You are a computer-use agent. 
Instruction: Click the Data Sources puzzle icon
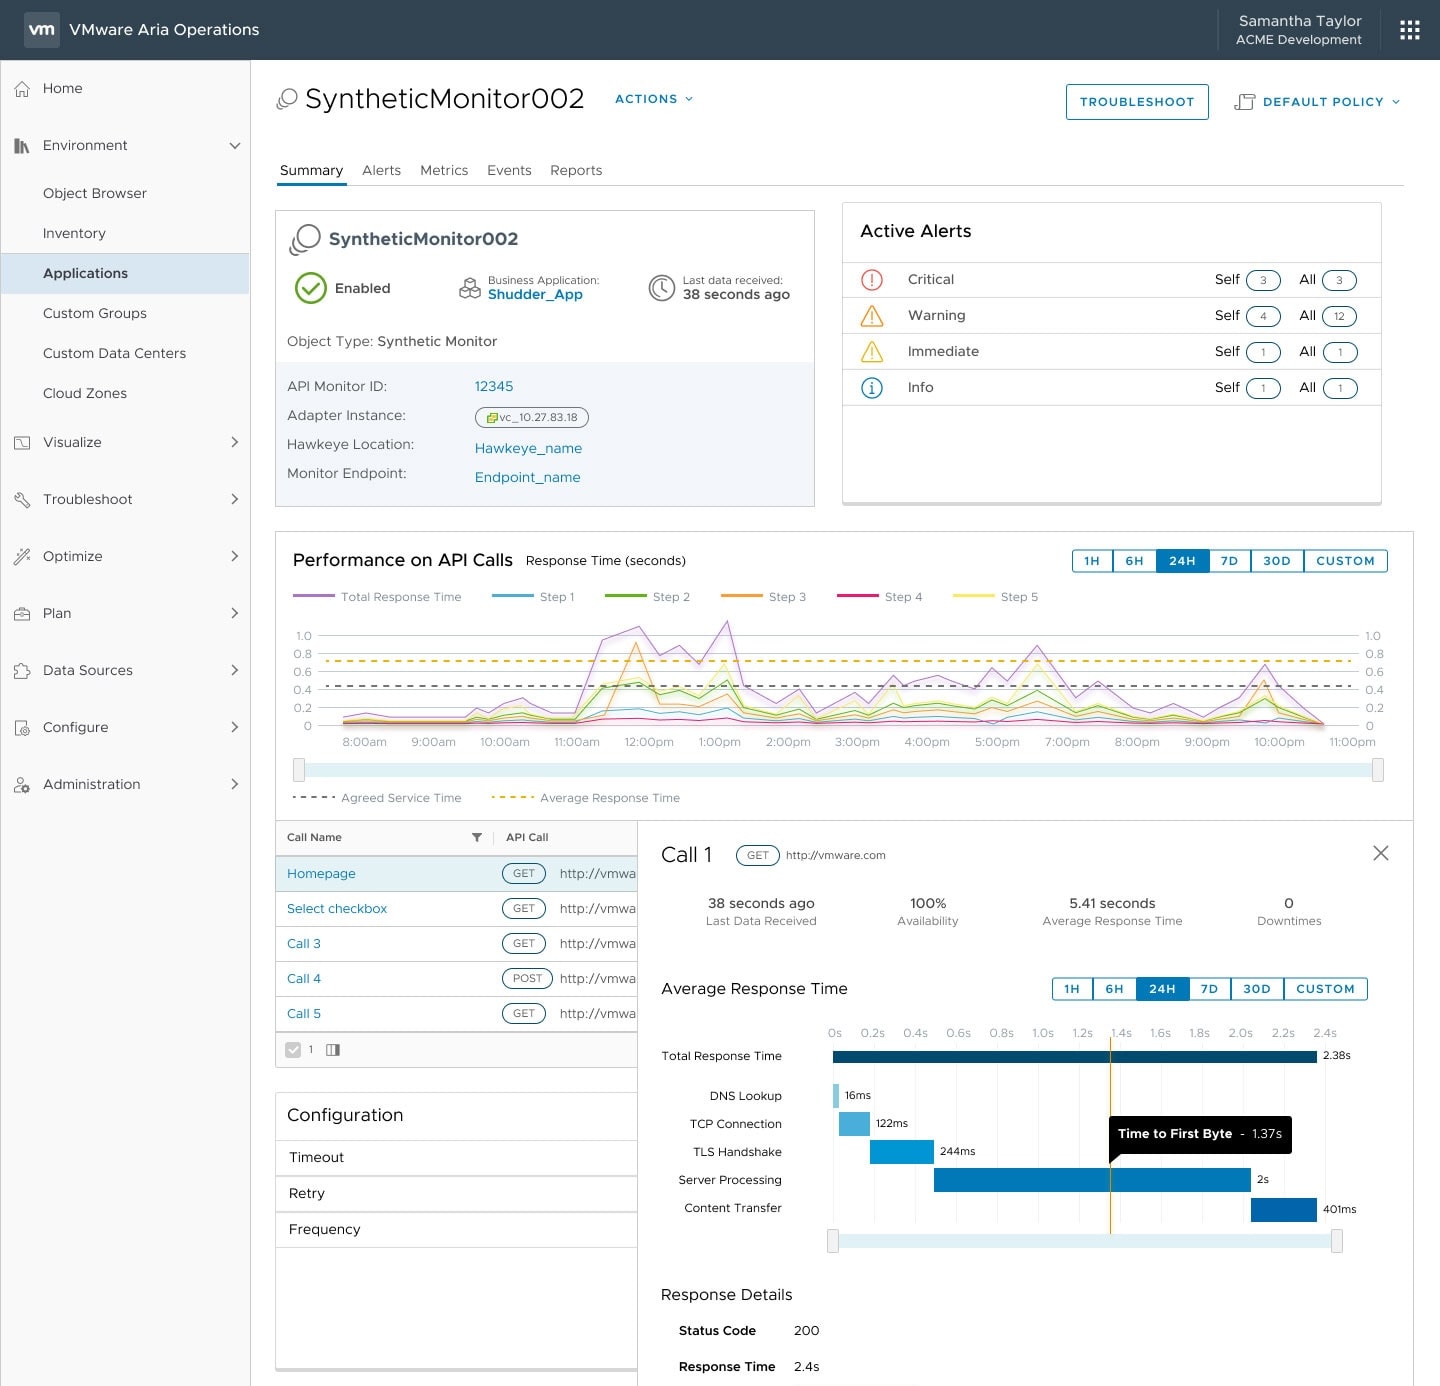point(22,671)
